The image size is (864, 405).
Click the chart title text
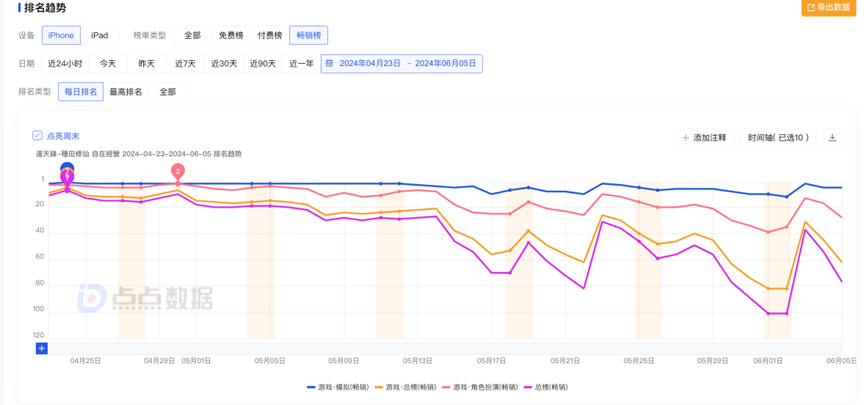point(139,154)
